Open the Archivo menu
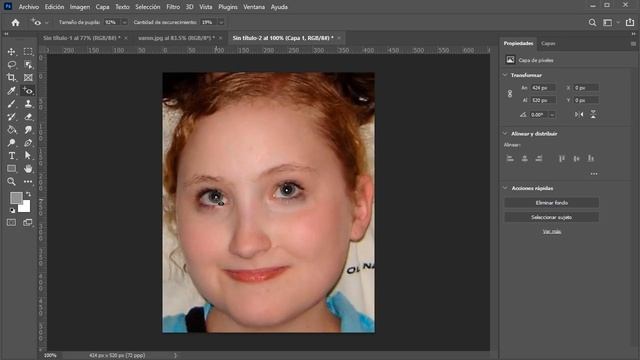Image resolution: width=640 pixels, height=360 pixels. point(29,7)
